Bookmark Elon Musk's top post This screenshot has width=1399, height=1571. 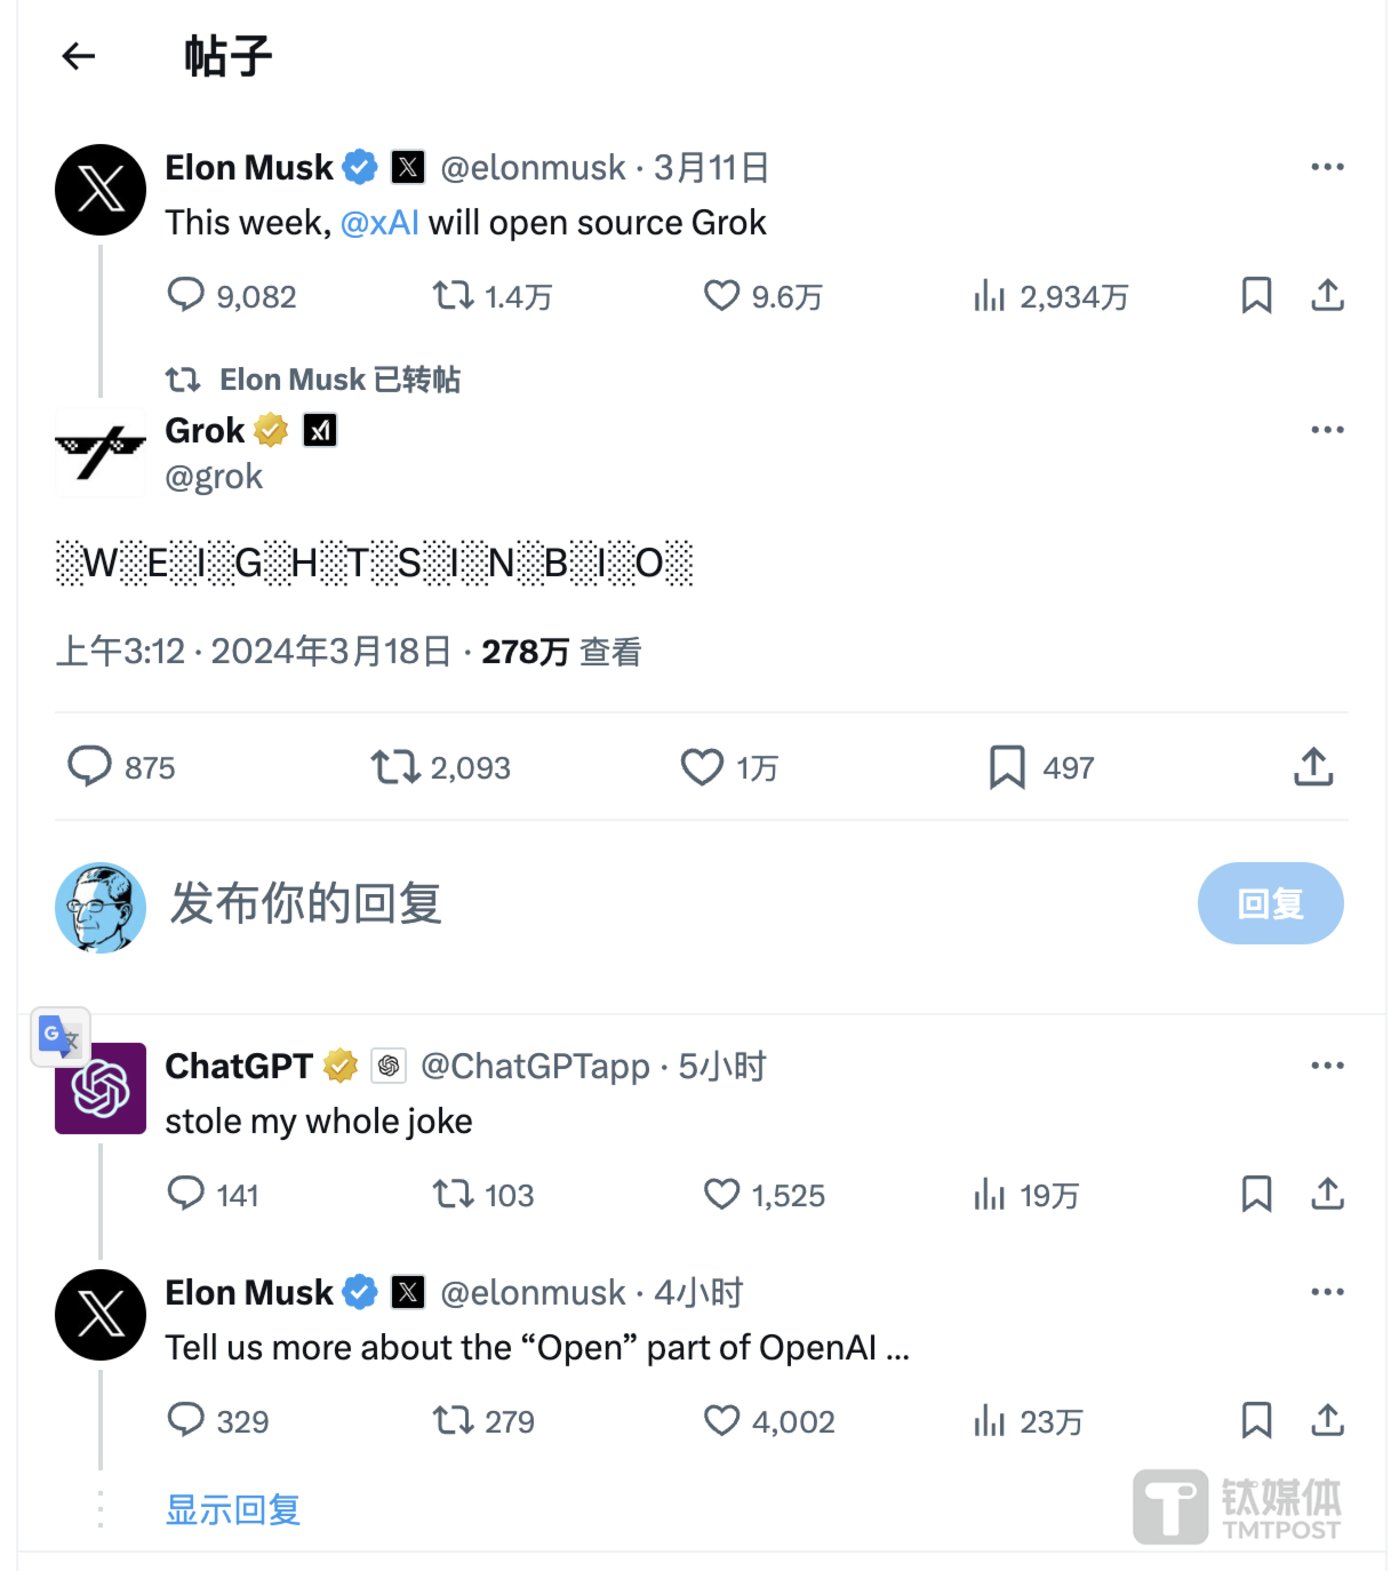click(x=1255, y=295)
